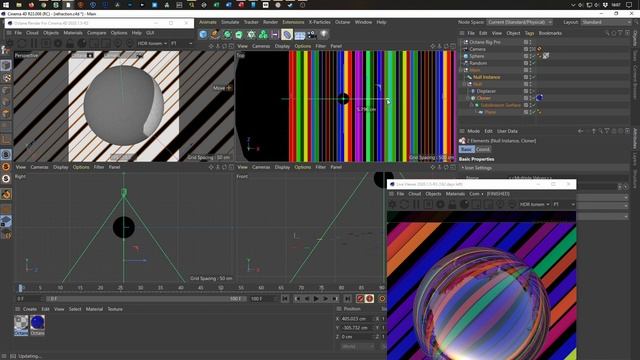Toggle the Plane object's enable checkmark
Image resolution: width=640 pixels, height=360 pixels.
tap(534, 112)
